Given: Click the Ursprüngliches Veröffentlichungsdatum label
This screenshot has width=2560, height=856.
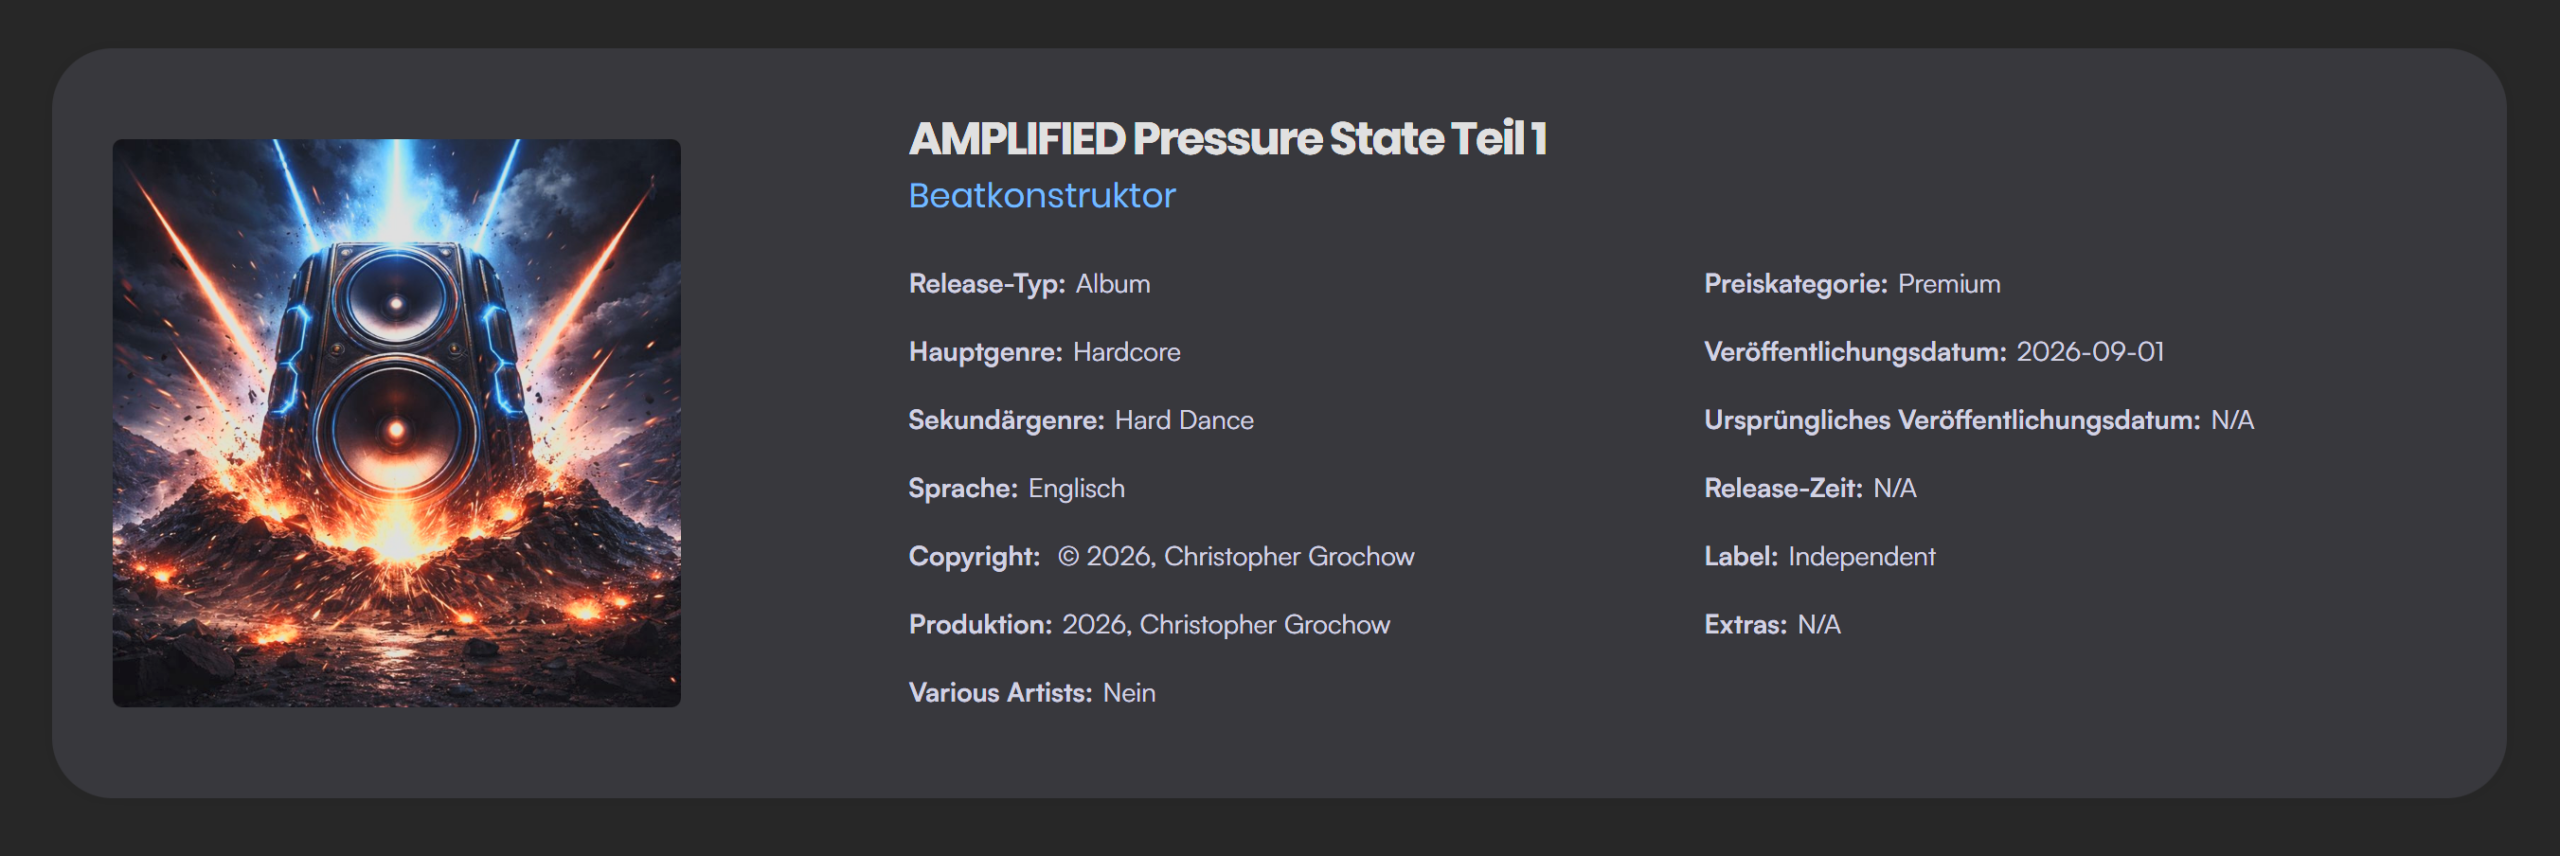Looking at the screenshot, I should click(x=1951, y=420).
